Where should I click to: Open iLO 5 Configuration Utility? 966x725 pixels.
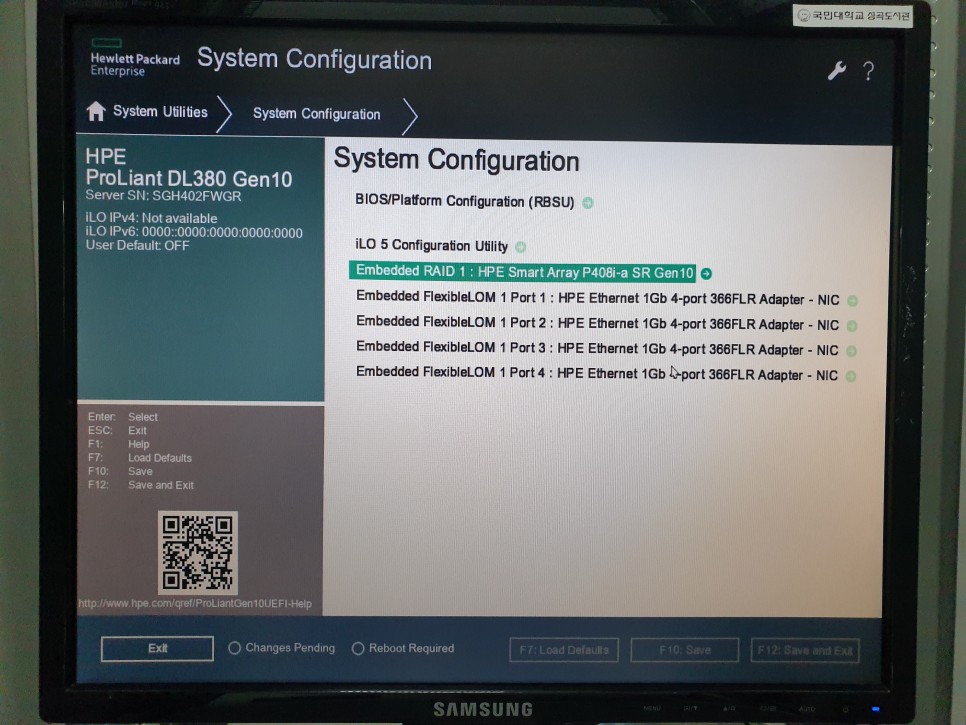tap(431, 245)
